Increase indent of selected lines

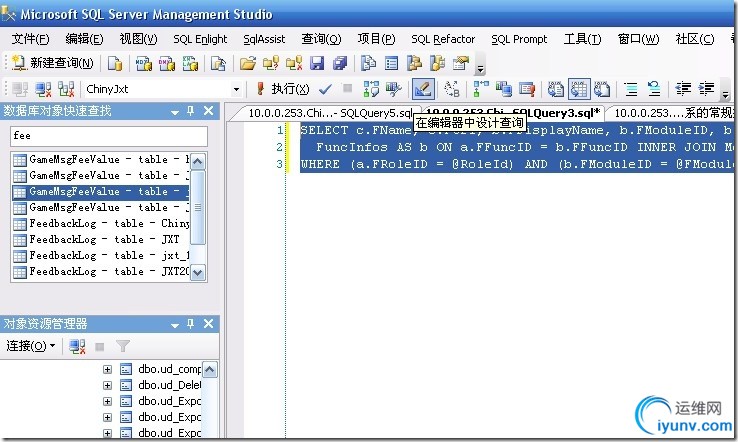(706, 89)
